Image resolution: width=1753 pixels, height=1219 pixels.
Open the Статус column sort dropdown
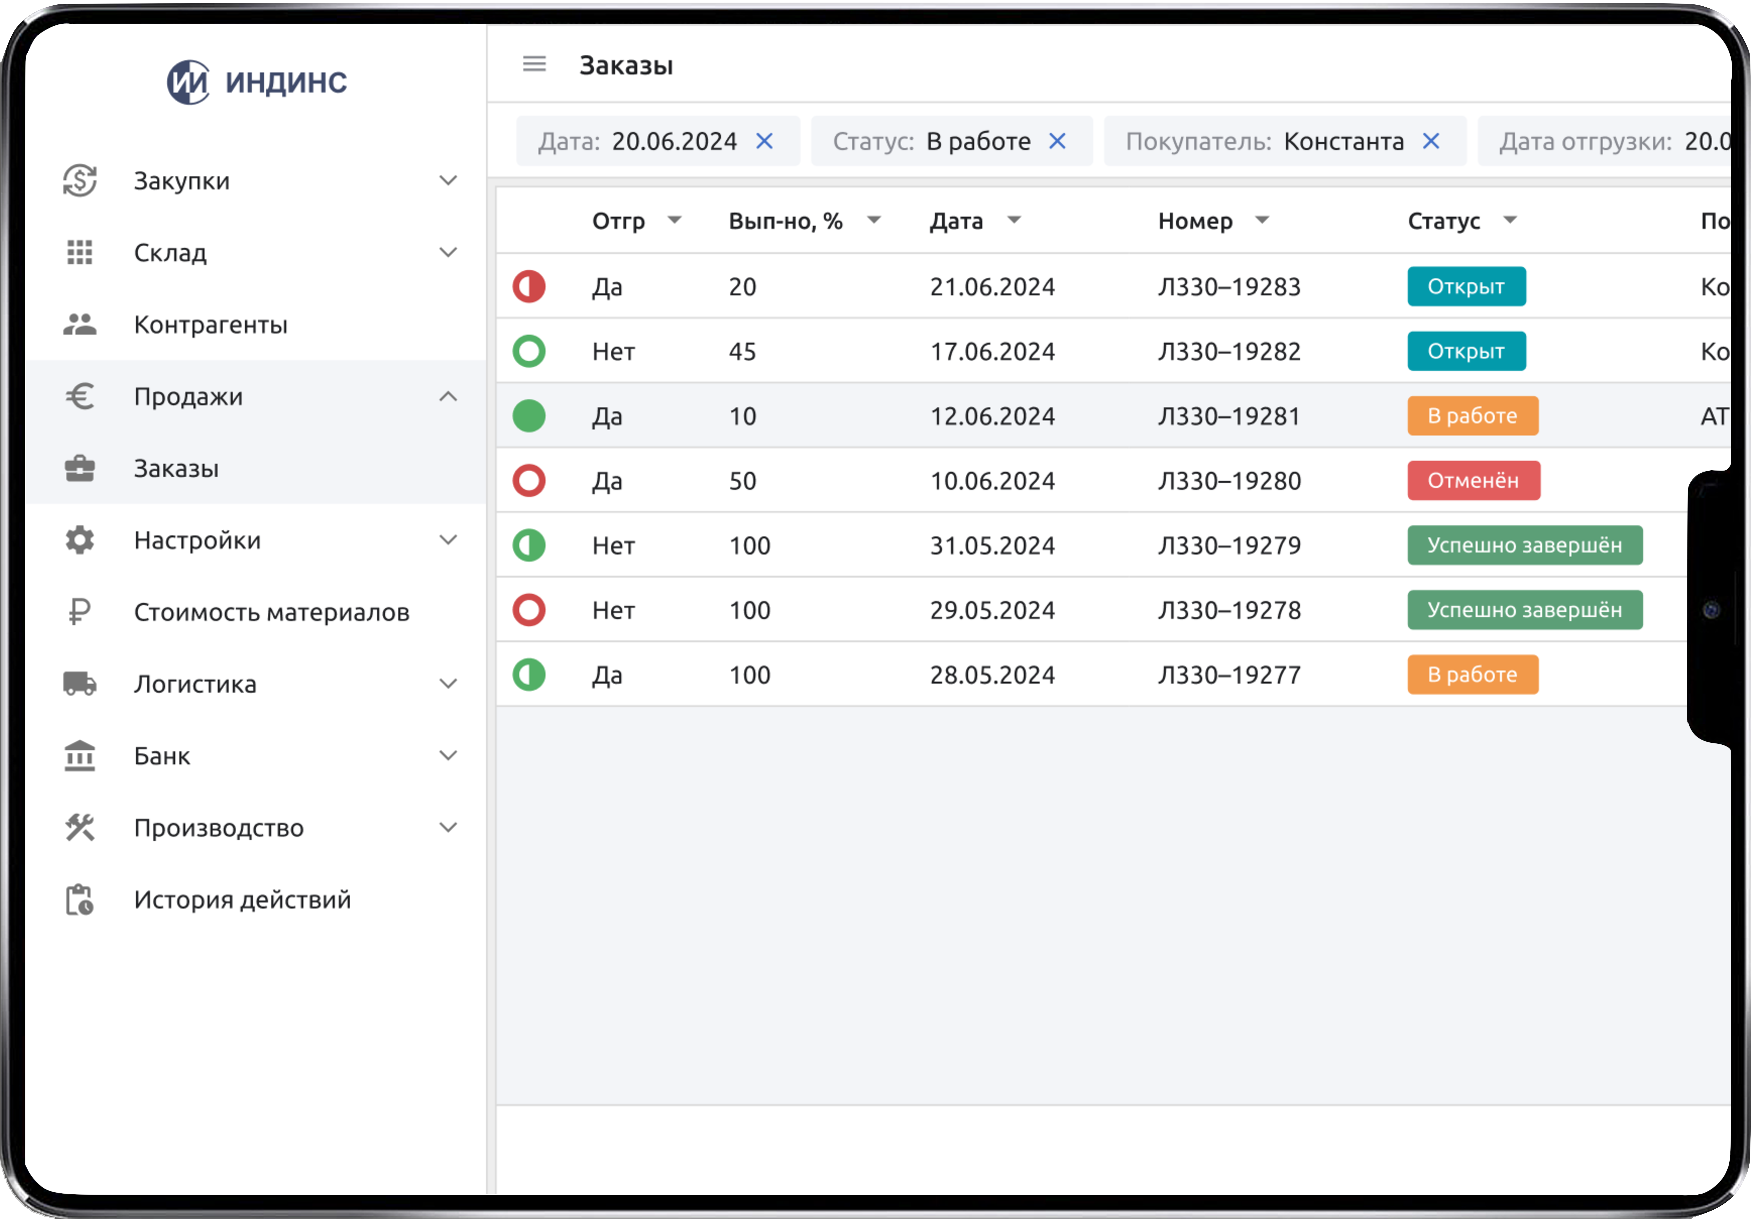coord(1510,220)
